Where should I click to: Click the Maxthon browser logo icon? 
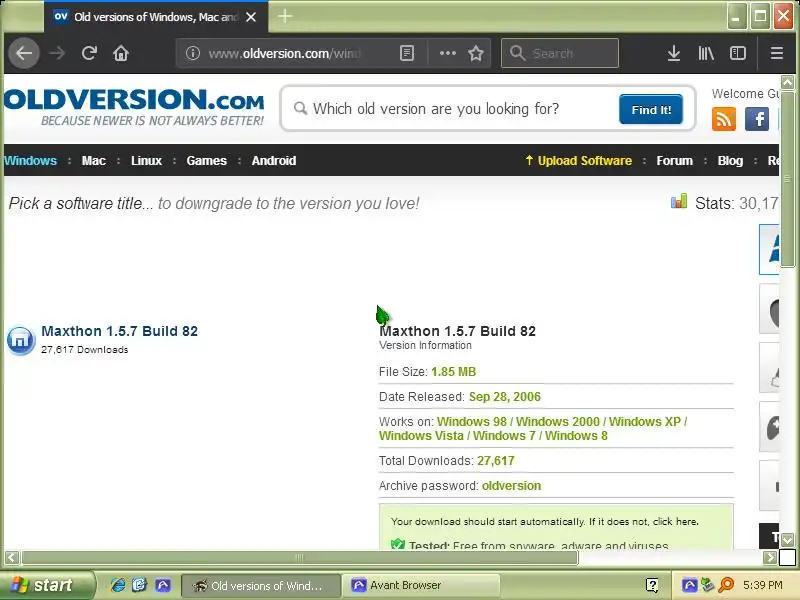(x=20, y=340)
